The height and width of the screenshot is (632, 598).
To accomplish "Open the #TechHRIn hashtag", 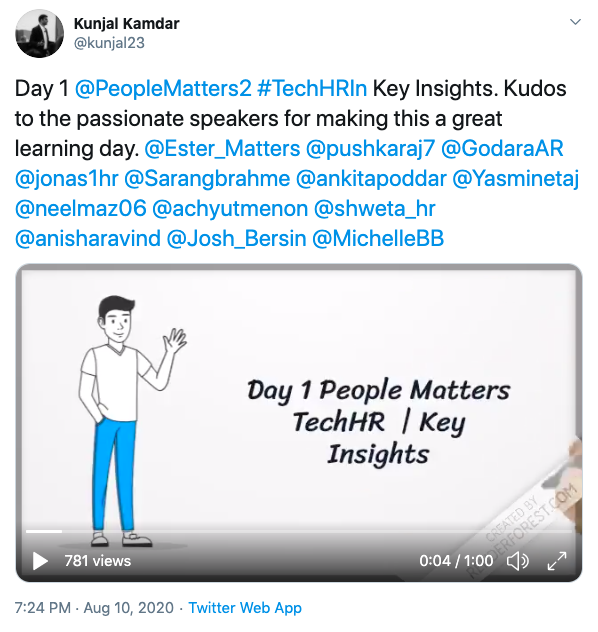I will pyautogui.click(x=312, y=88).
